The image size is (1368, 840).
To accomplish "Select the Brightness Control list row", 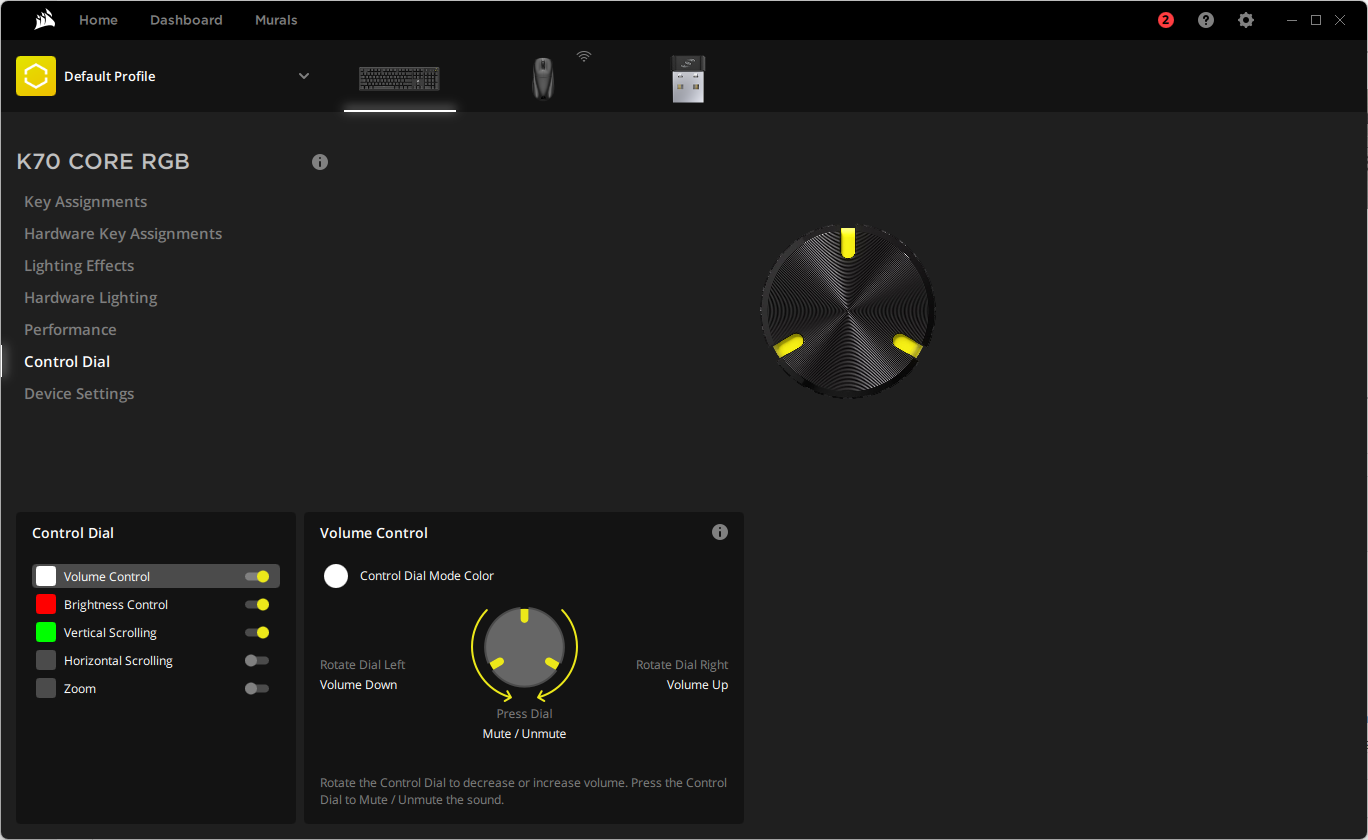I will coord(156,604).
